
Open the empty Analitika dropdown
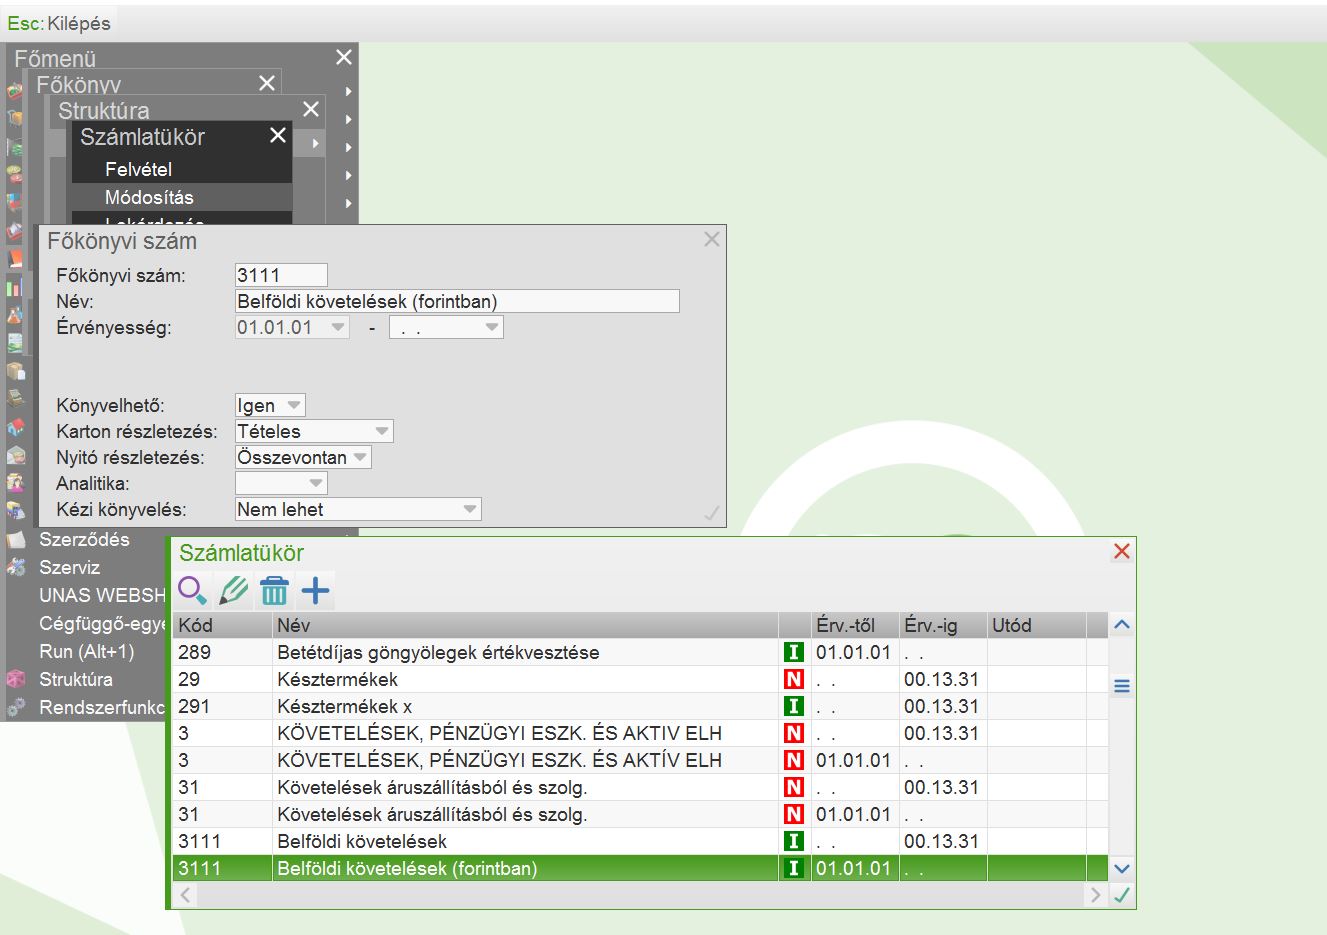(x=316, y=483)
